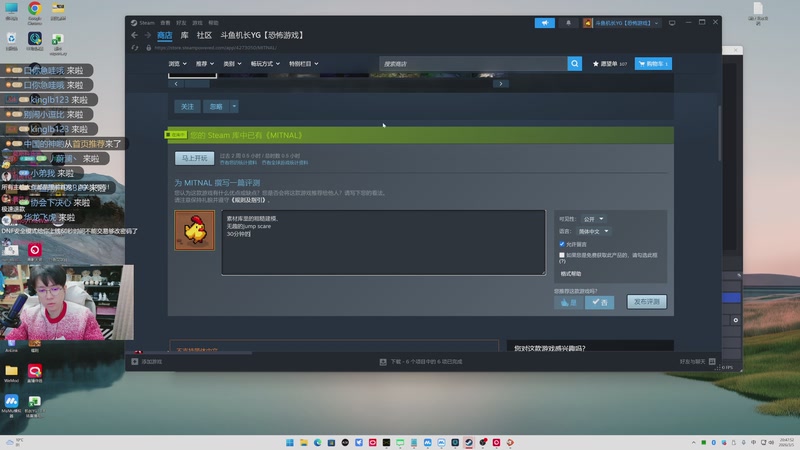
Task: Click the 马上开玩 play now button
Action: [194, 158]
